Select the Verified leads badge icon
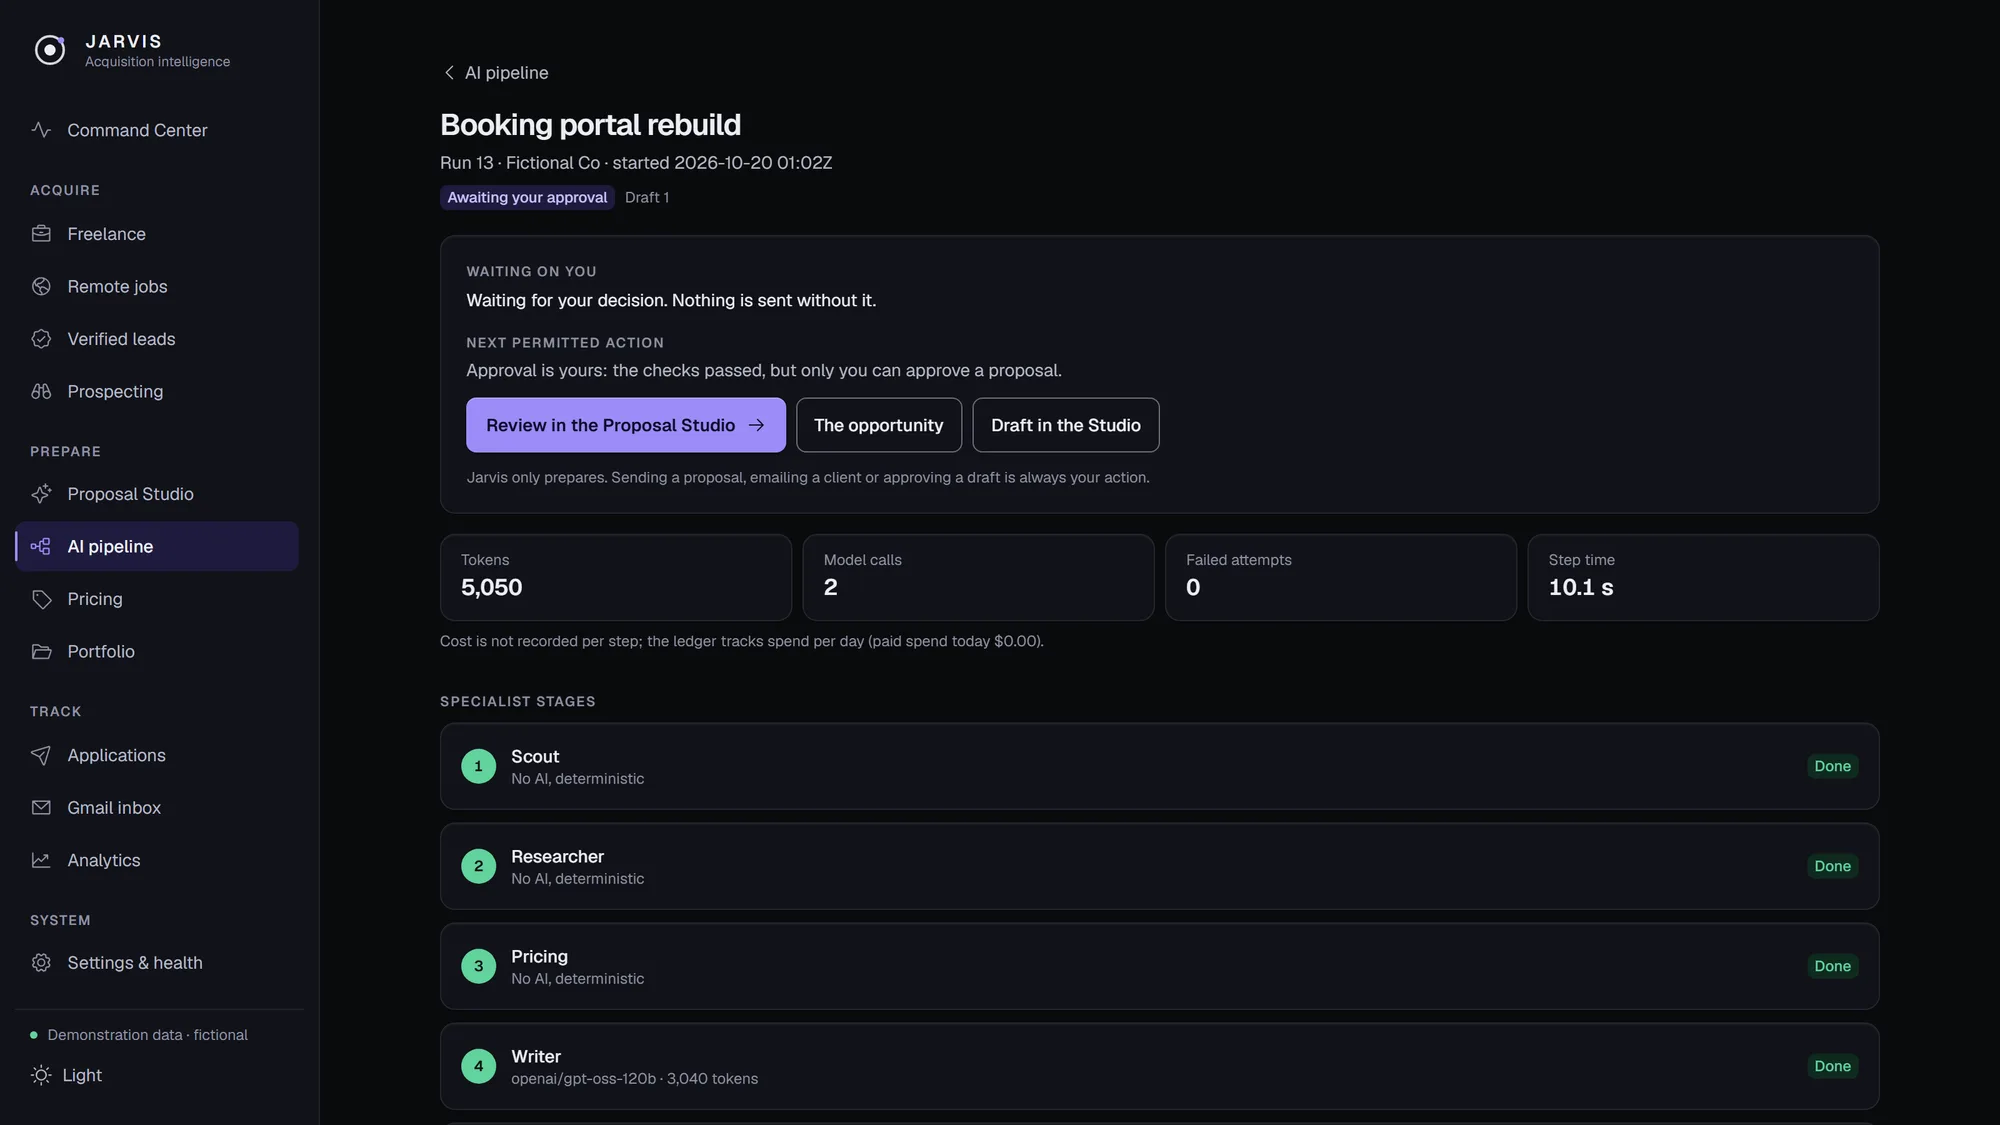 point(41,339)
